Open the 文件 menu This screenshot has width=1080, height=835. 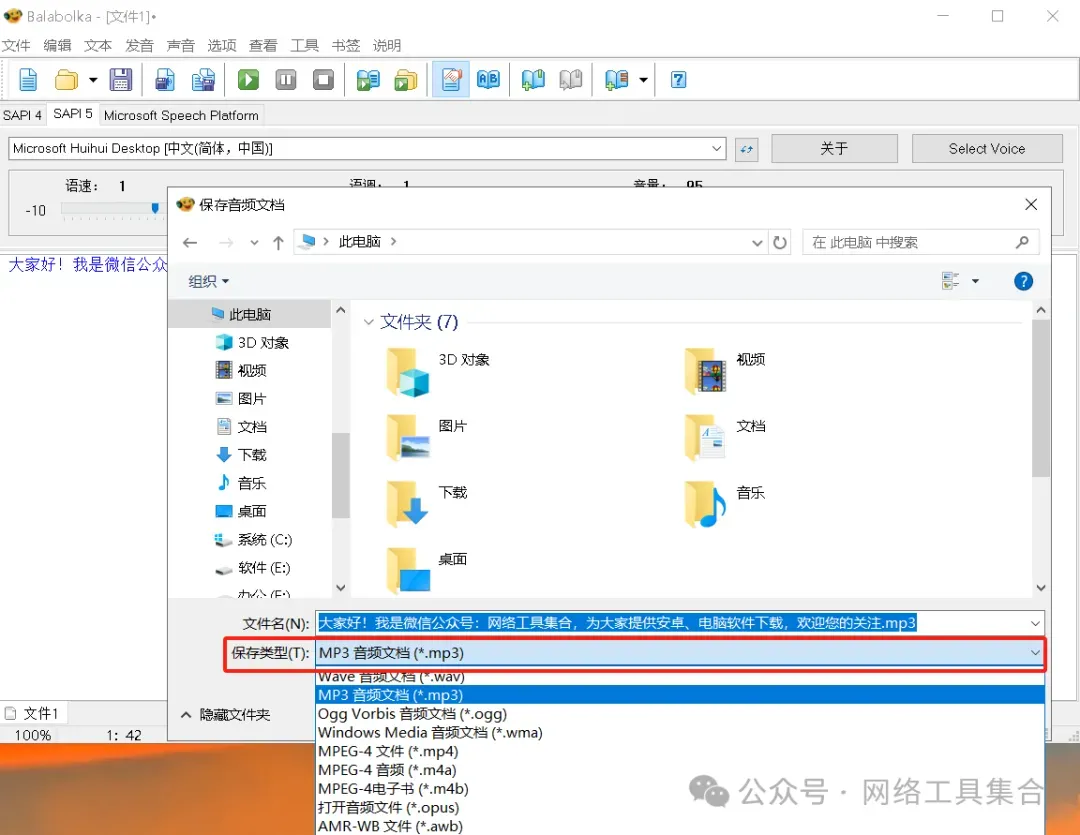click(16, 45)
